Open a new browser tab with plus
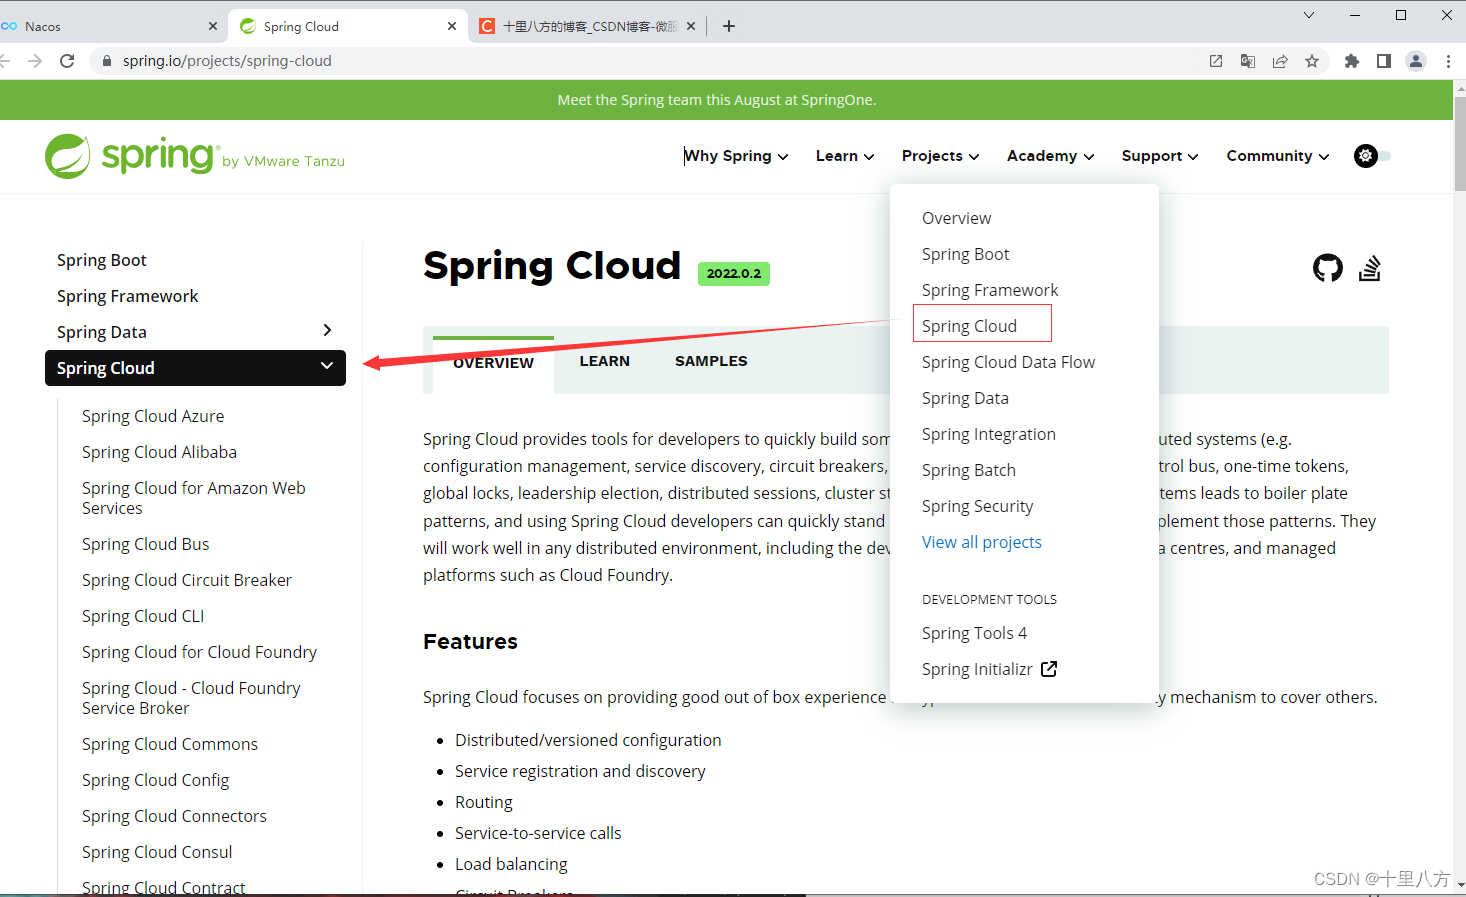Image resolution: width=1466 pixels, height=897 pixels. click(729, 26)
